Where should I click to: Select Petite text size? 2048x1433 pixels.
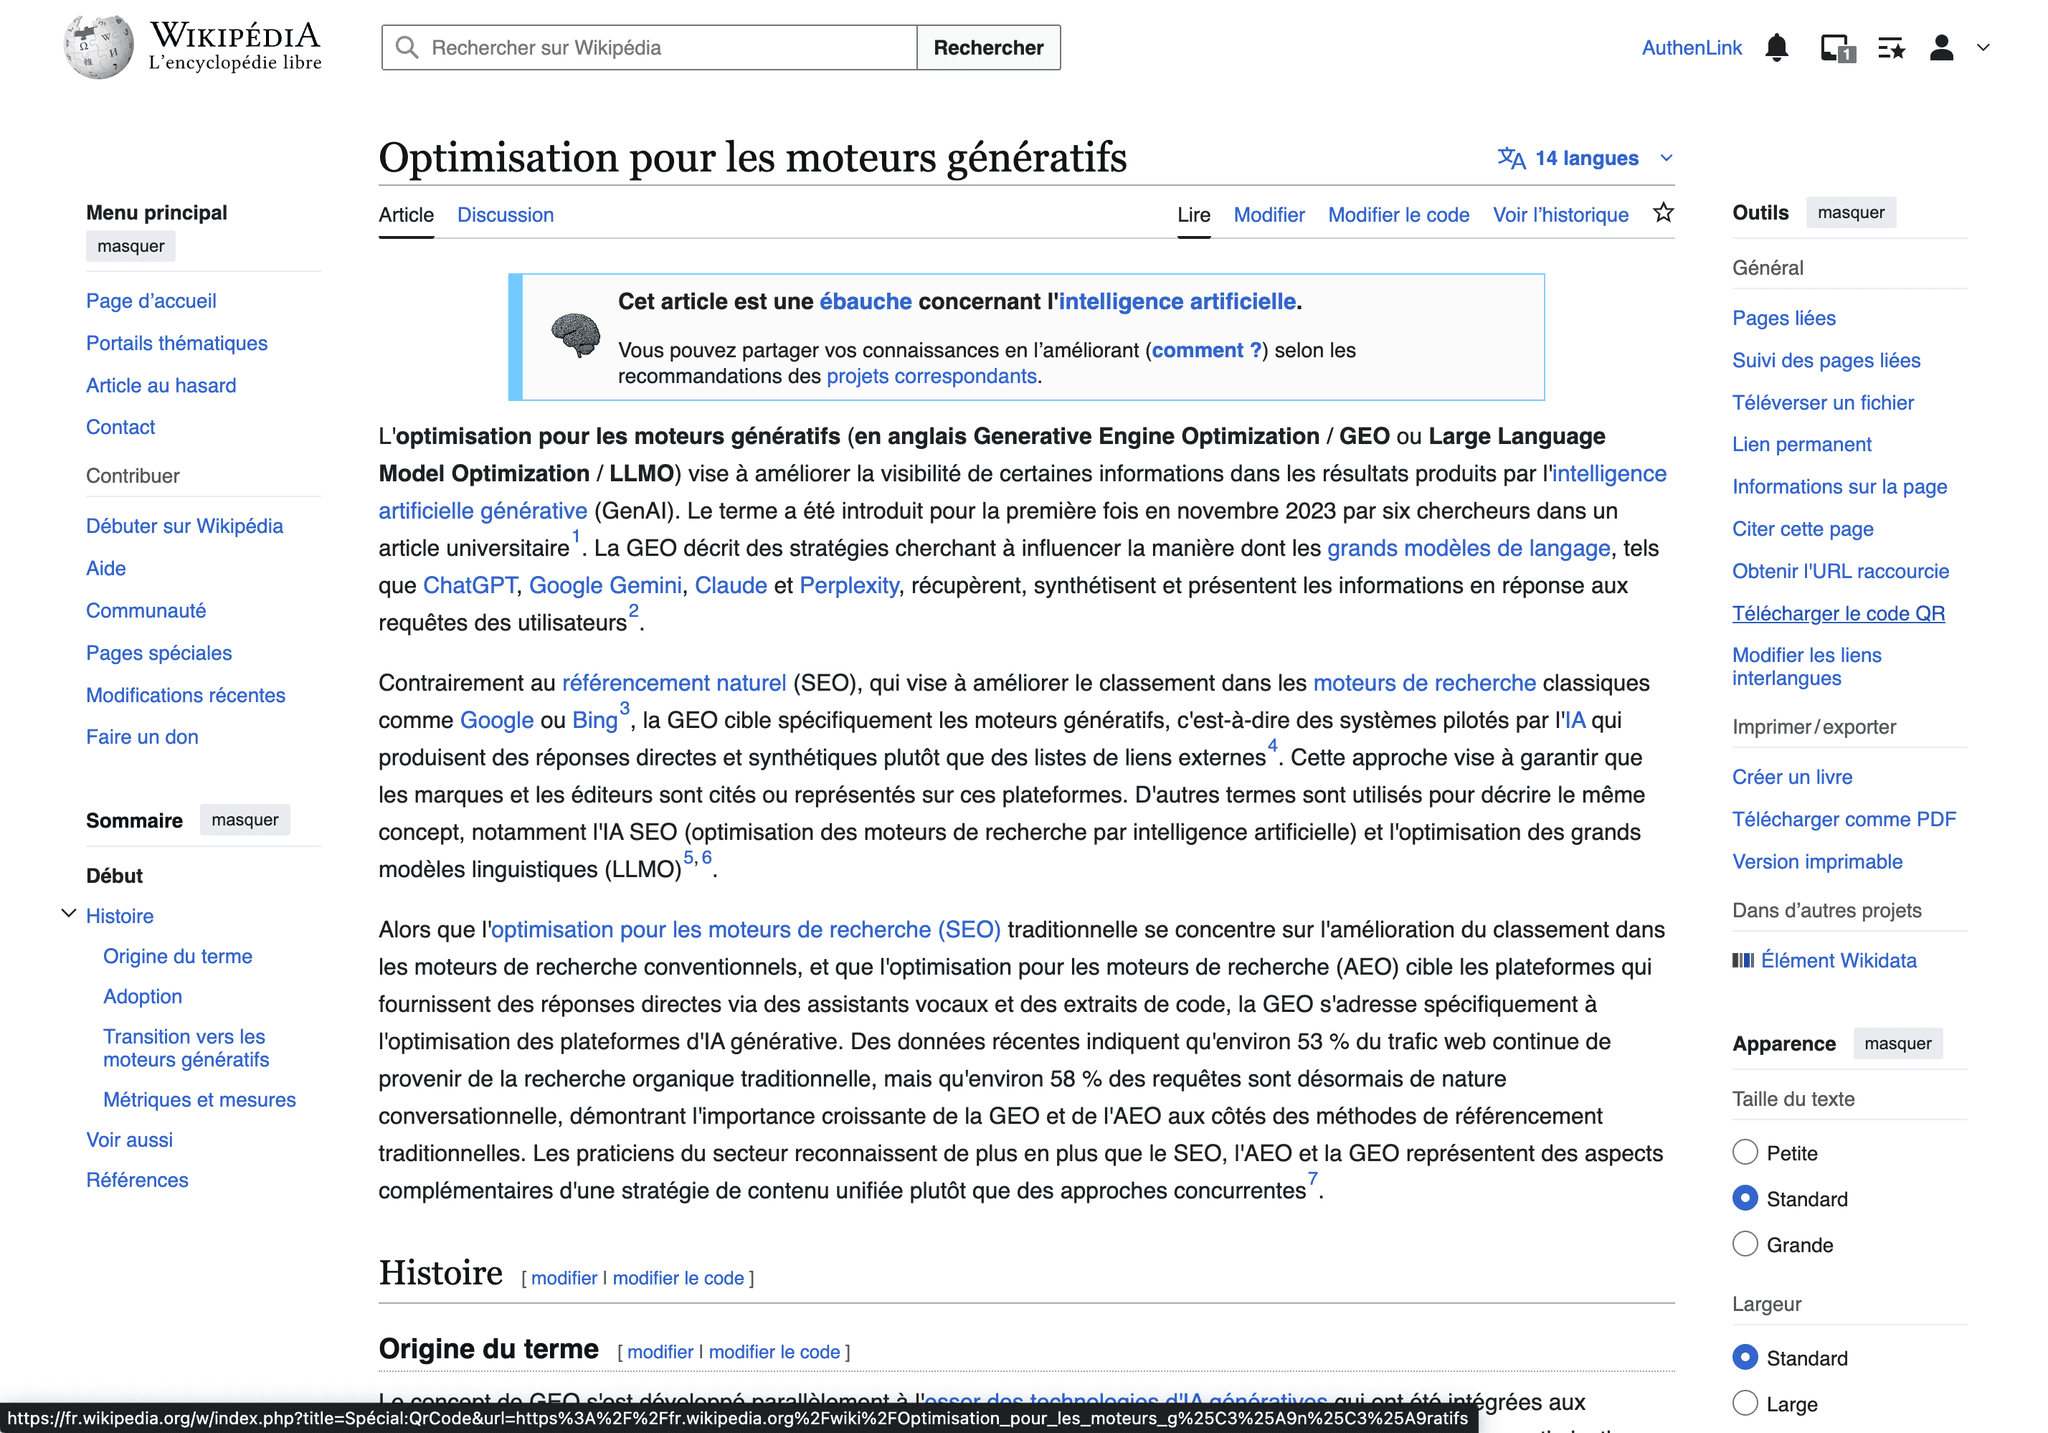tap(1745, 1152)
